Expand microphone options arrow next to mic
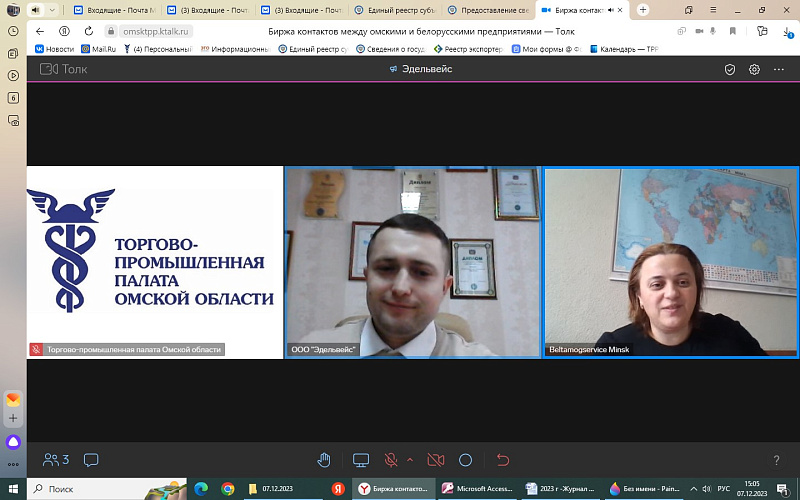Screen dimensions: 800x500 [410, 460]
